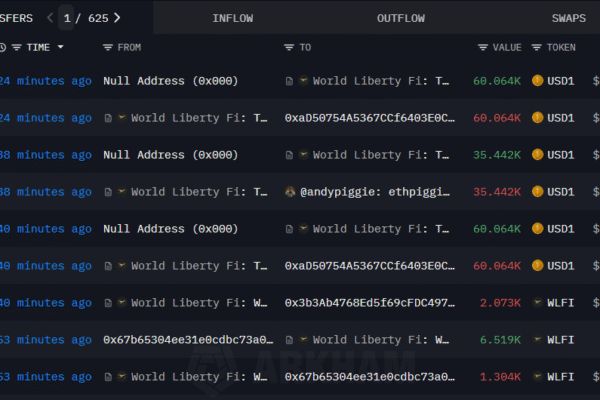Screen dimensions: 600x400
Task: Click the WLFI token icon in 2.073K row
Action: pos(538,303)
